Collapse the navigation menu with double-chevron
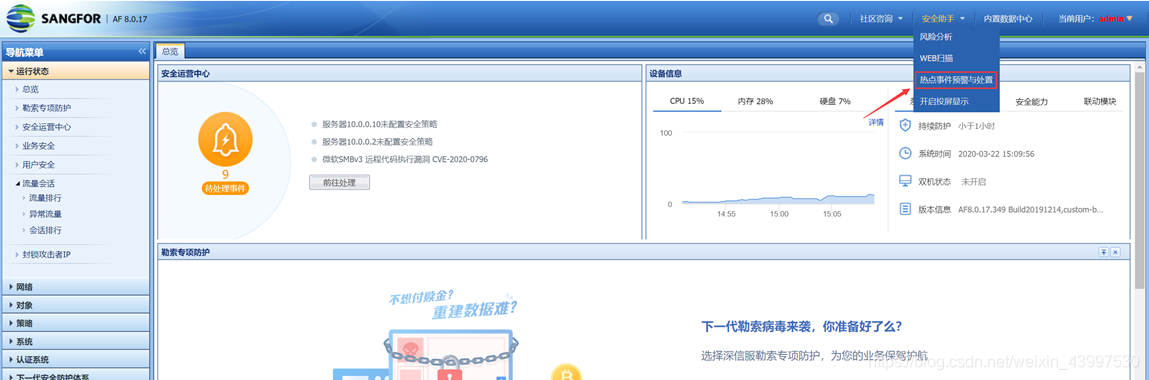The width and height of the screenshot is (1149, 380). [142, 52]
